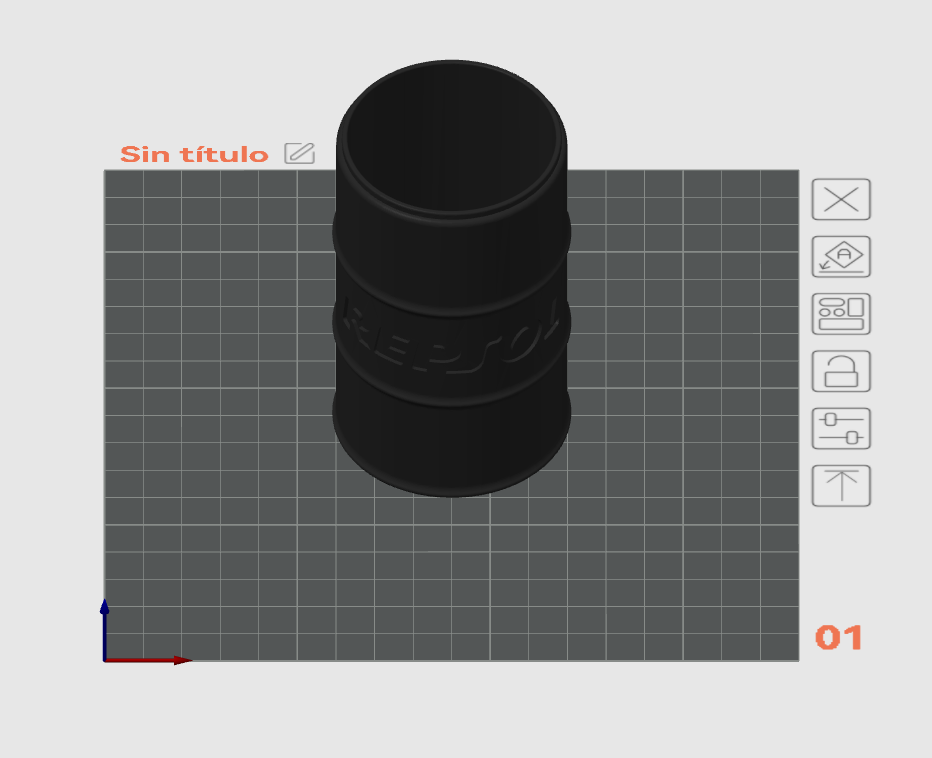The width and height of the screenshot is (932, 758).
Task: Click the upward arrow plate icon
Action: [x=841, y=486]
